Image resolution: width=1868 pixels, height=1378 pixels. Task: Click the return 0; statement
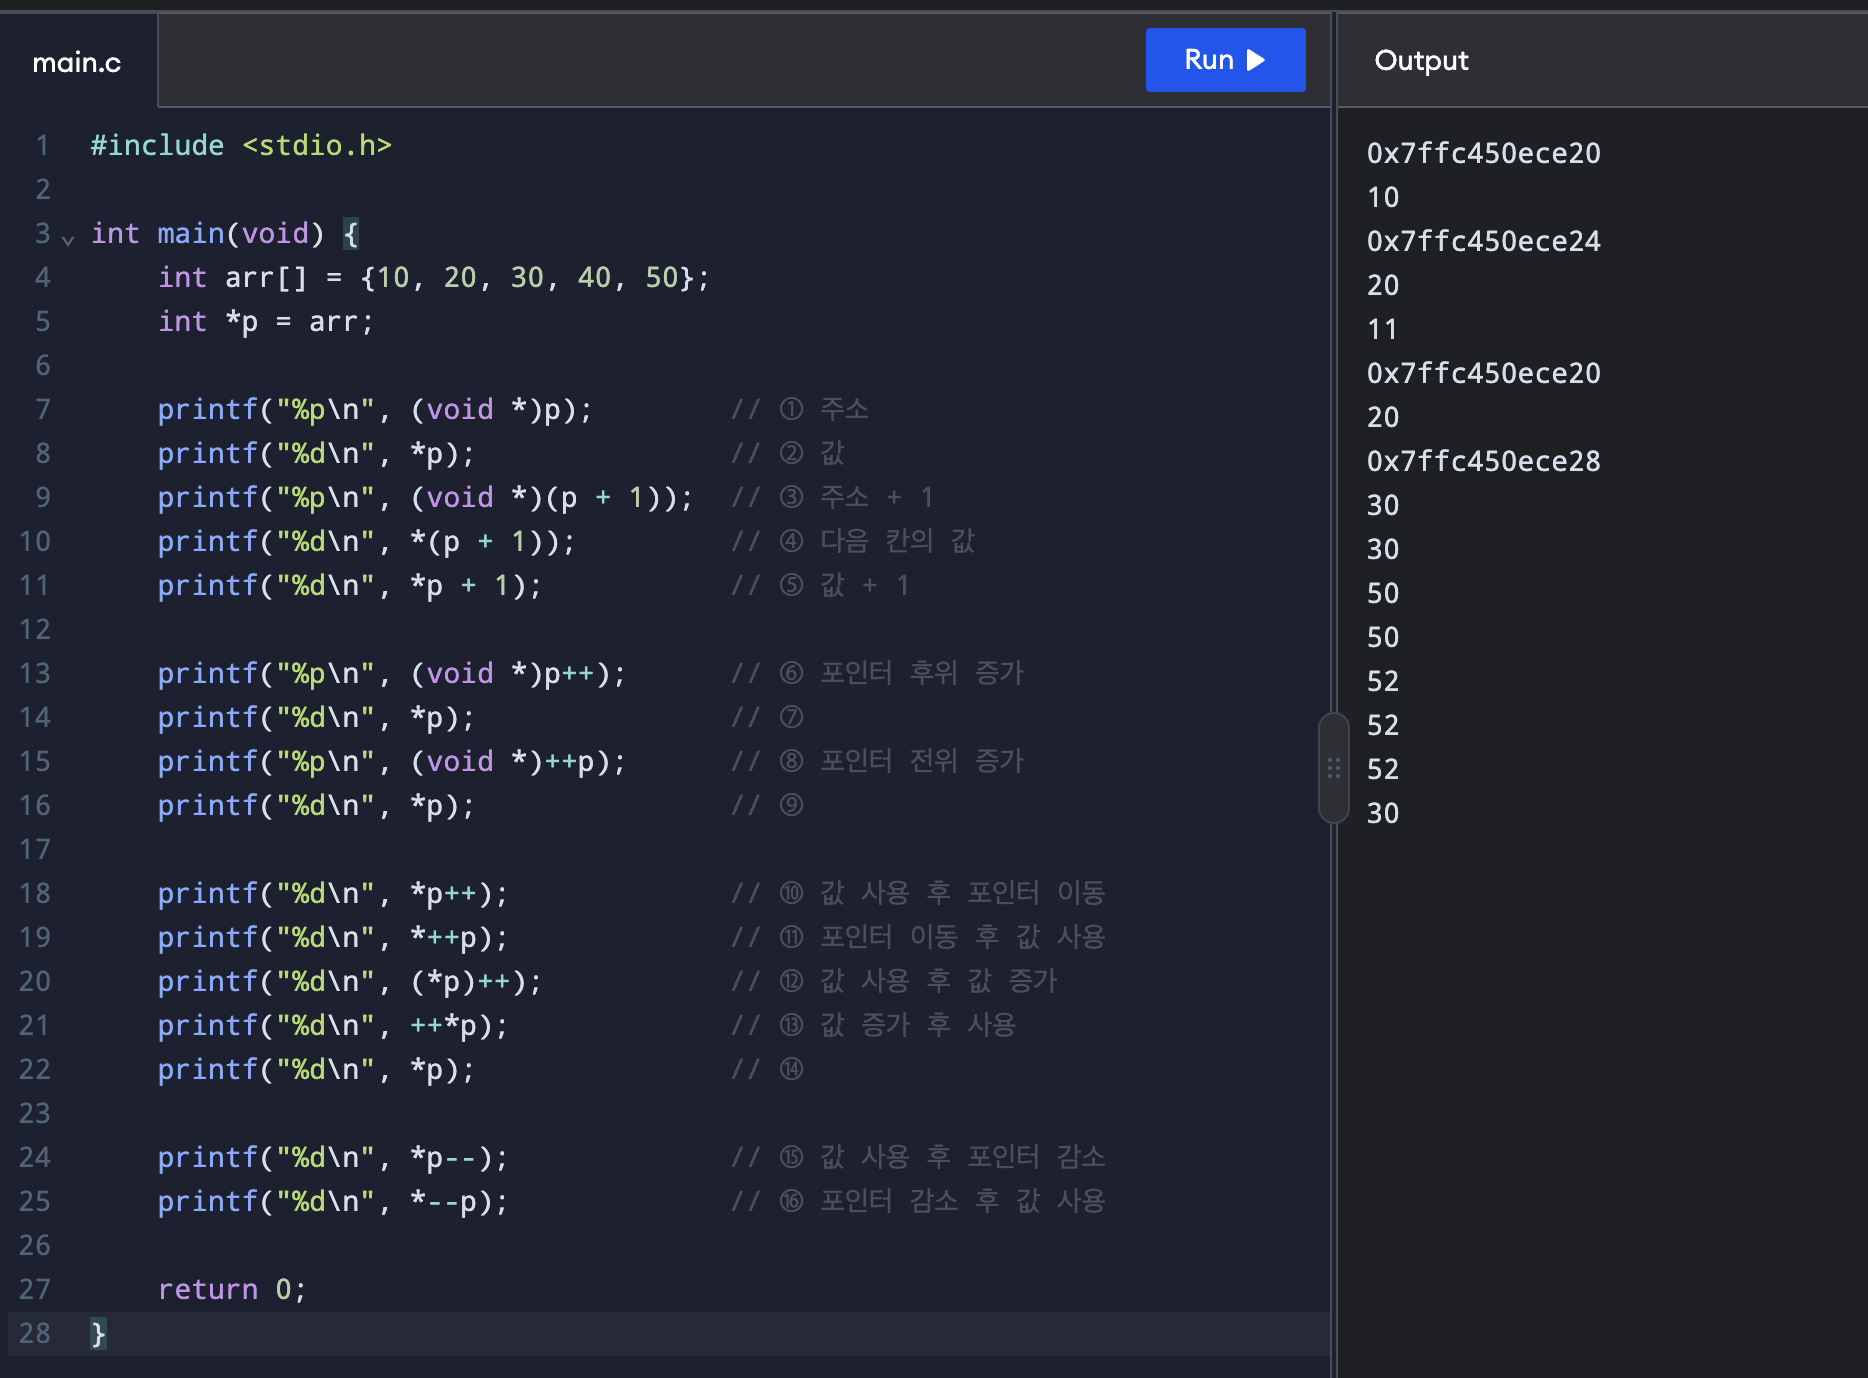[232, 1290]
